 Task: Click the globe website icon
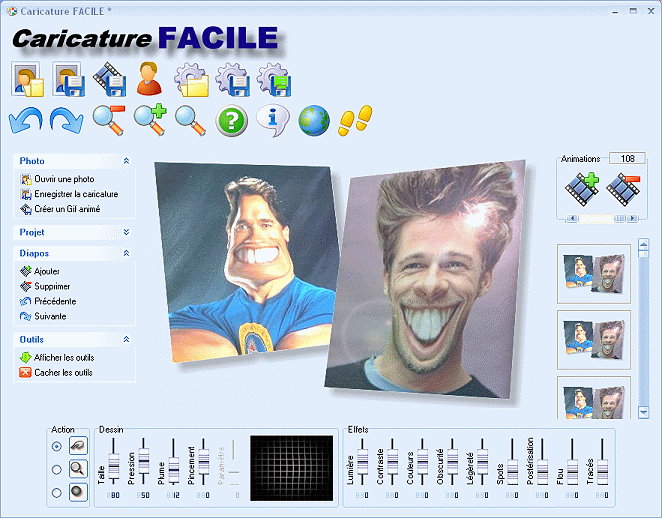pos(314,121)
